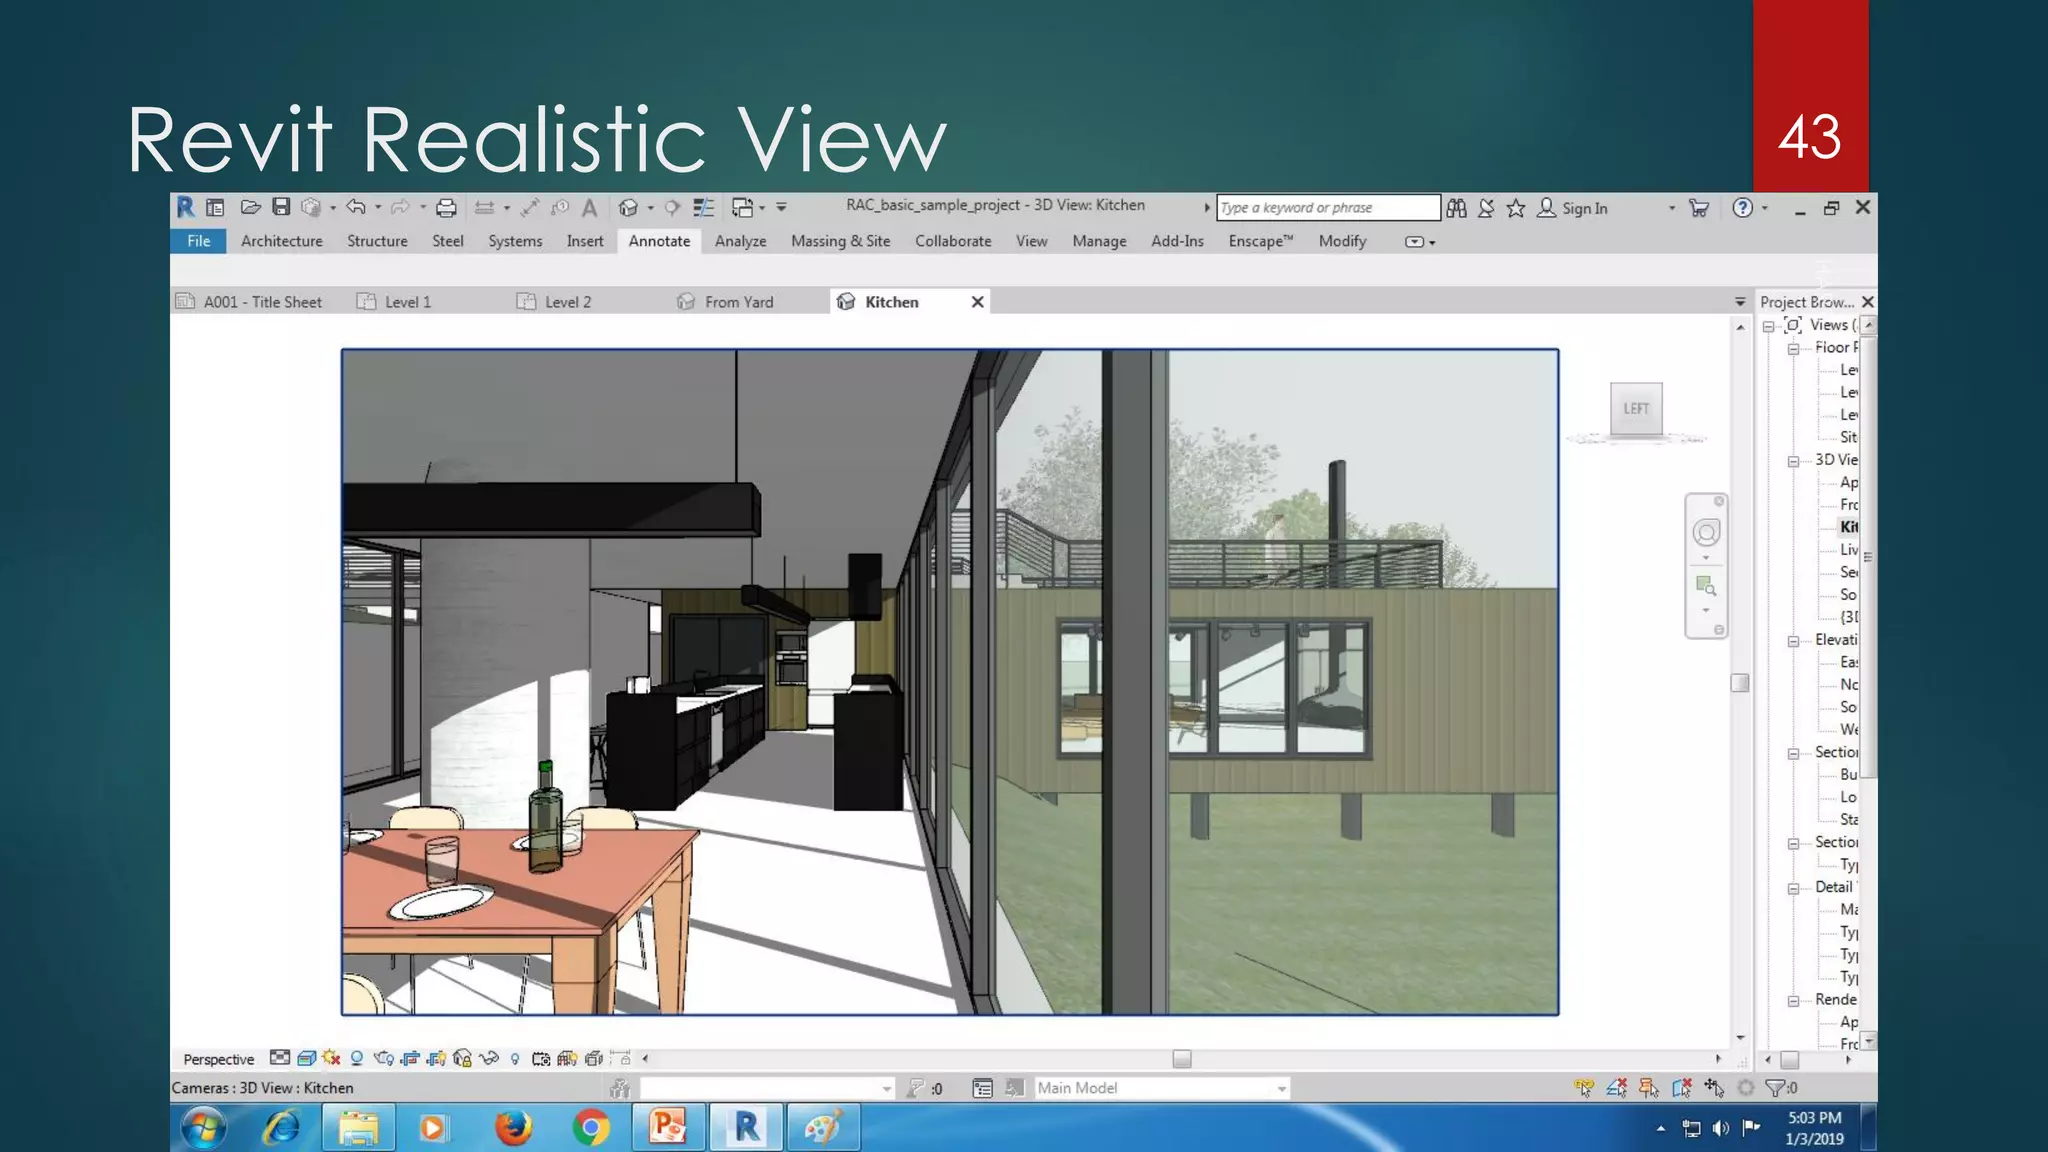Collapse the Floor Plans tree node
This screenshot has width=2048, height=1152.
click(1794, 349)
